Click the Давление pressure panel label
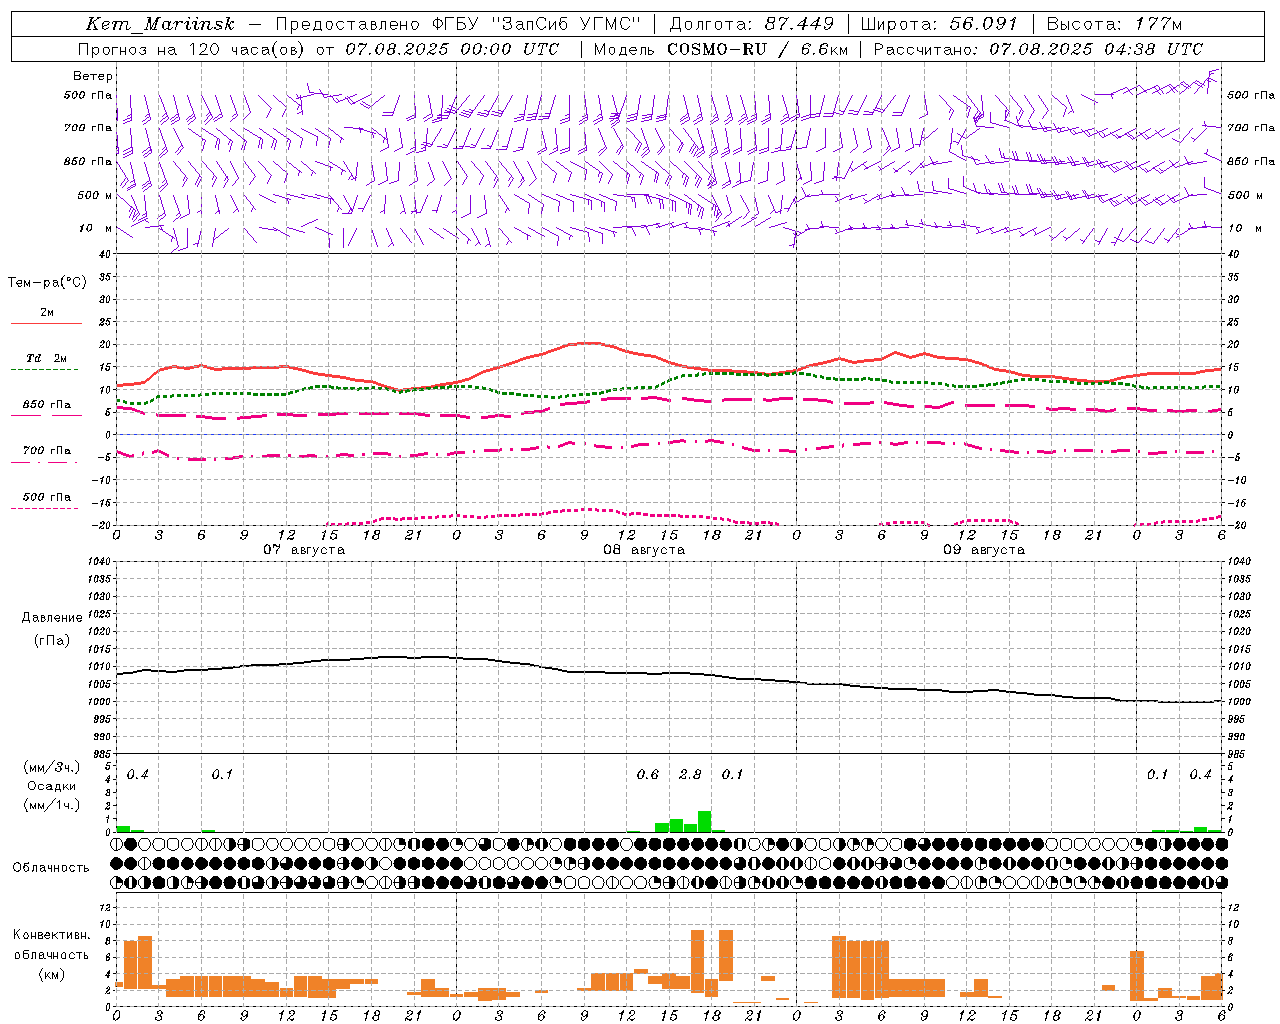1280x1024 pixels. pyautogui.click(x=52, y=618)
